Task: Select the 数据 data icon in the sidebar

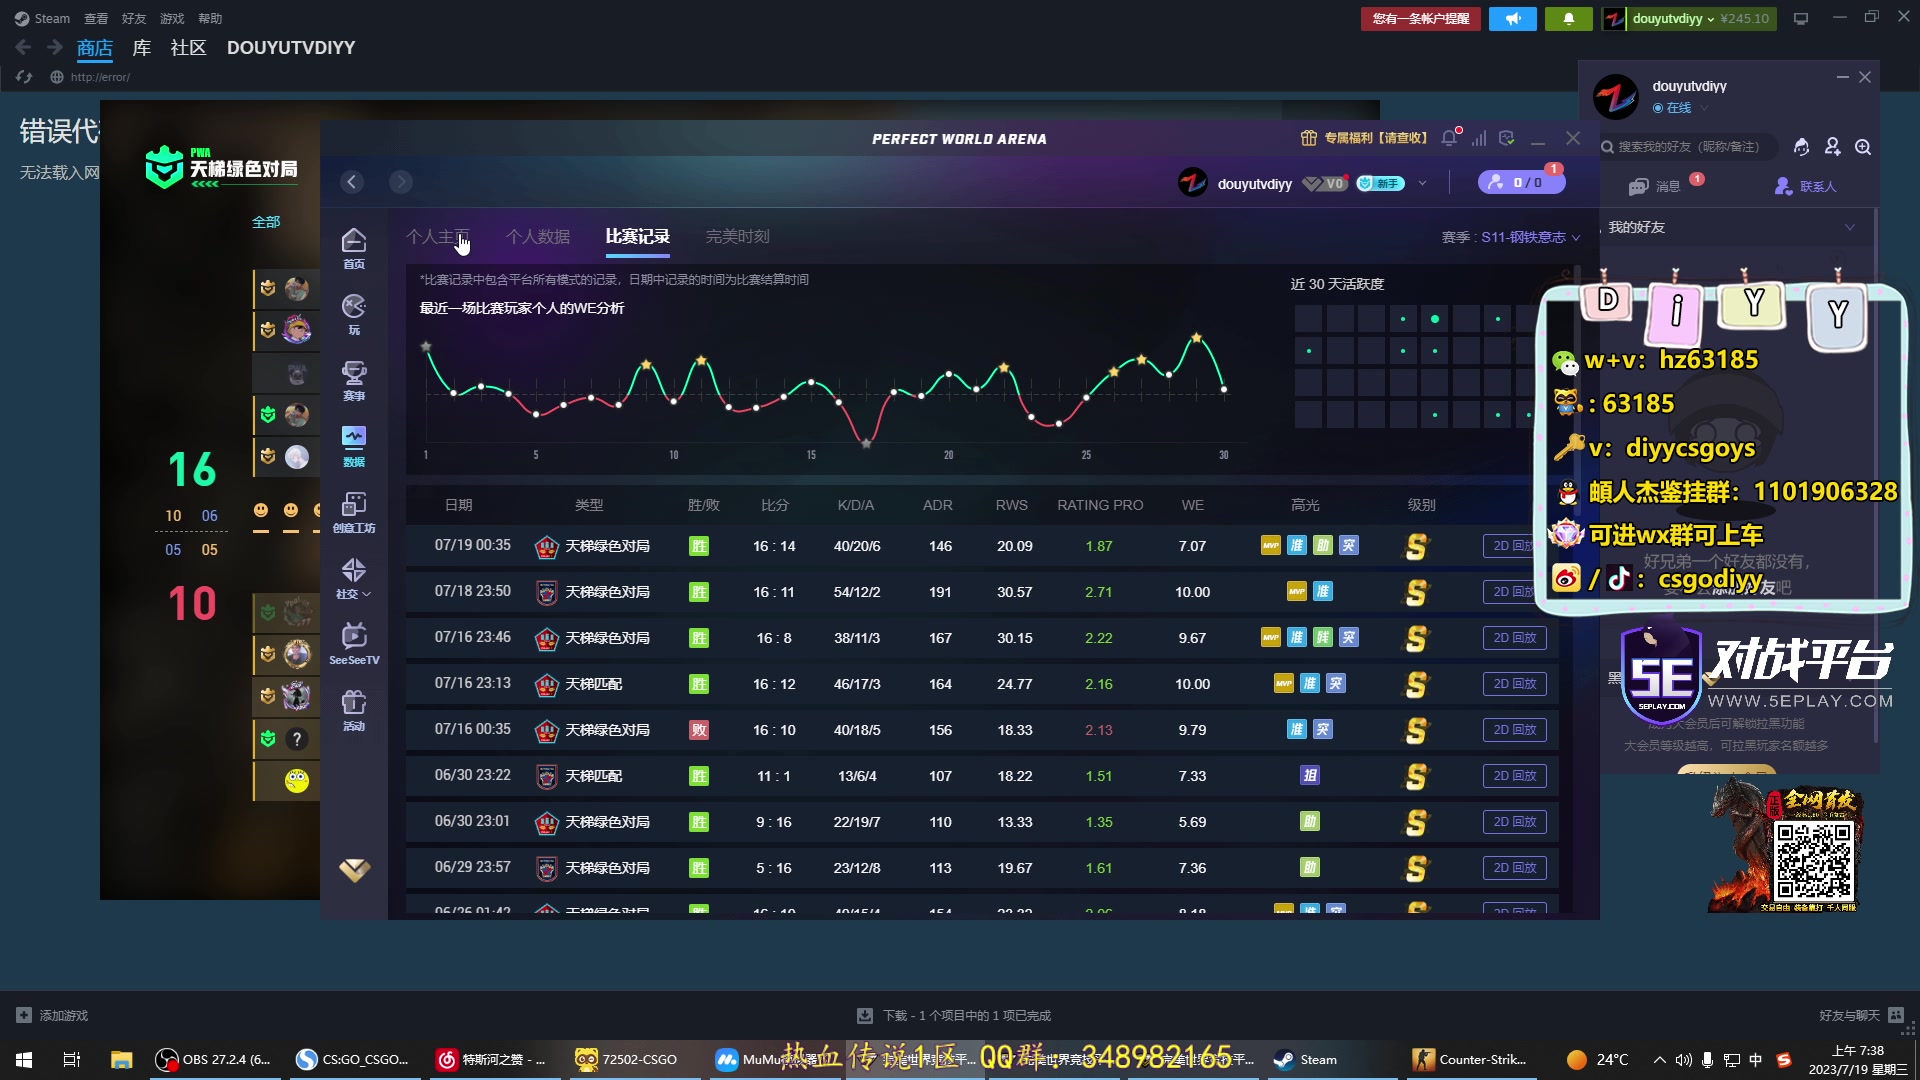Action: click(354, 446)
